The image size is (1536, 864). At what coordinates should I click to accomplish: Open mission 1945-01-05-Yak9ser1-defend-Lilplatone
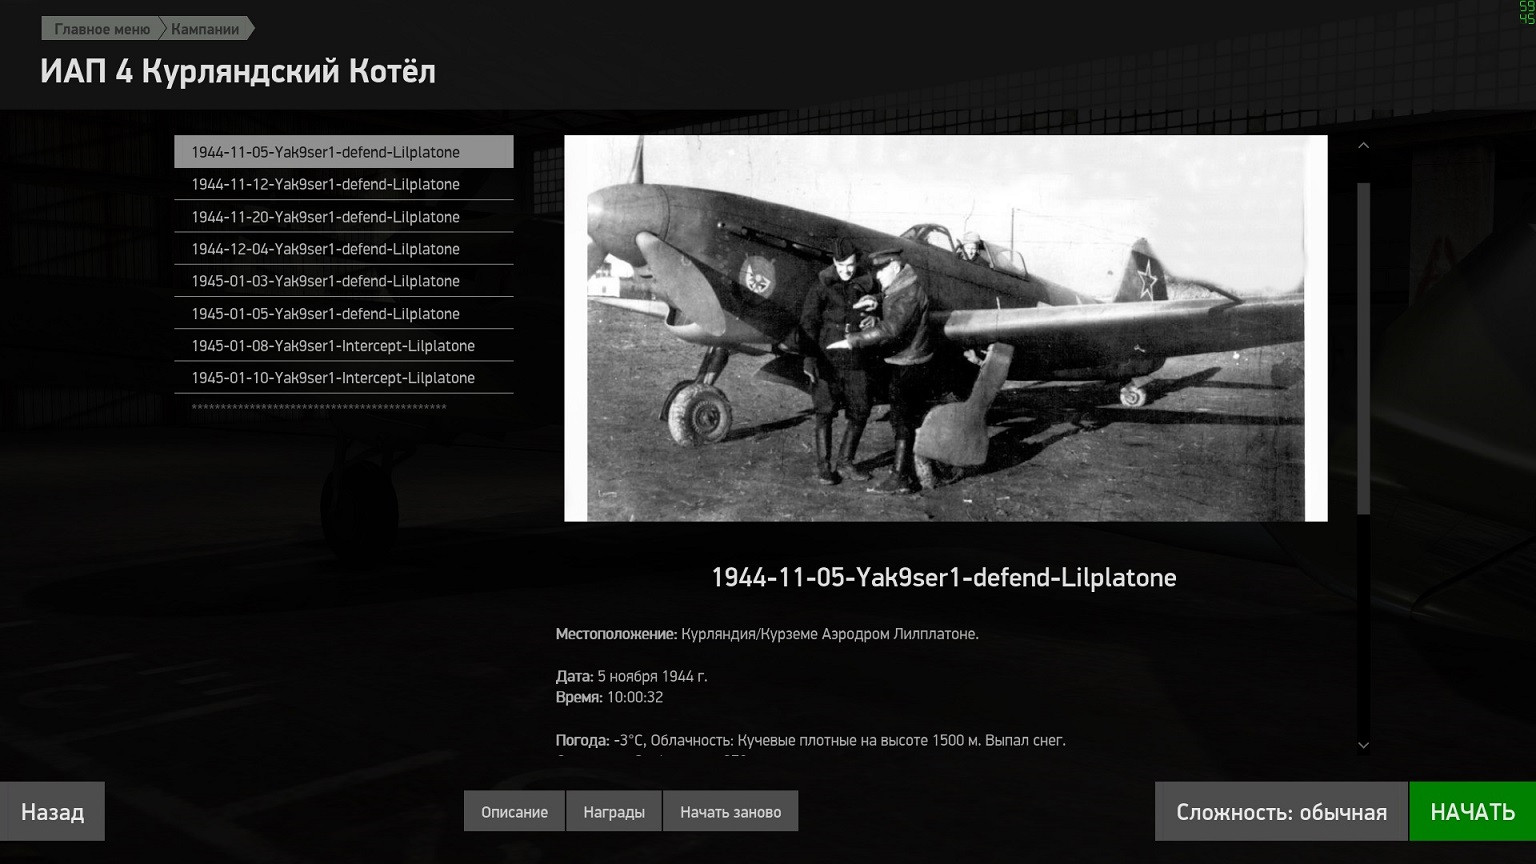(x=344, y=313)
